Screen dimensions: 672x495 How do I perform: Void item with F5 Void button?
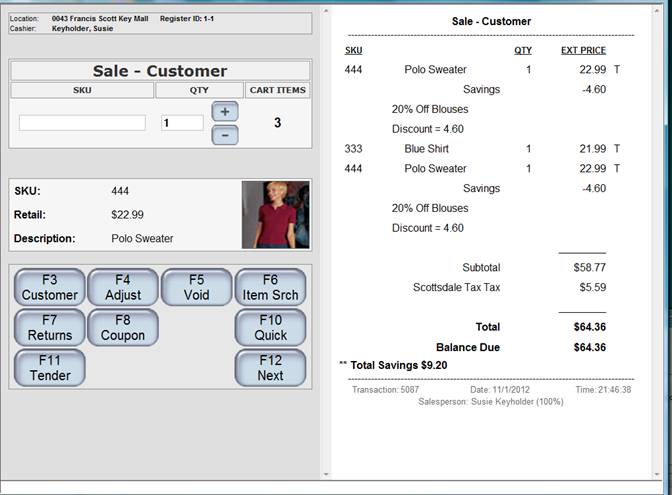(197, 287)
